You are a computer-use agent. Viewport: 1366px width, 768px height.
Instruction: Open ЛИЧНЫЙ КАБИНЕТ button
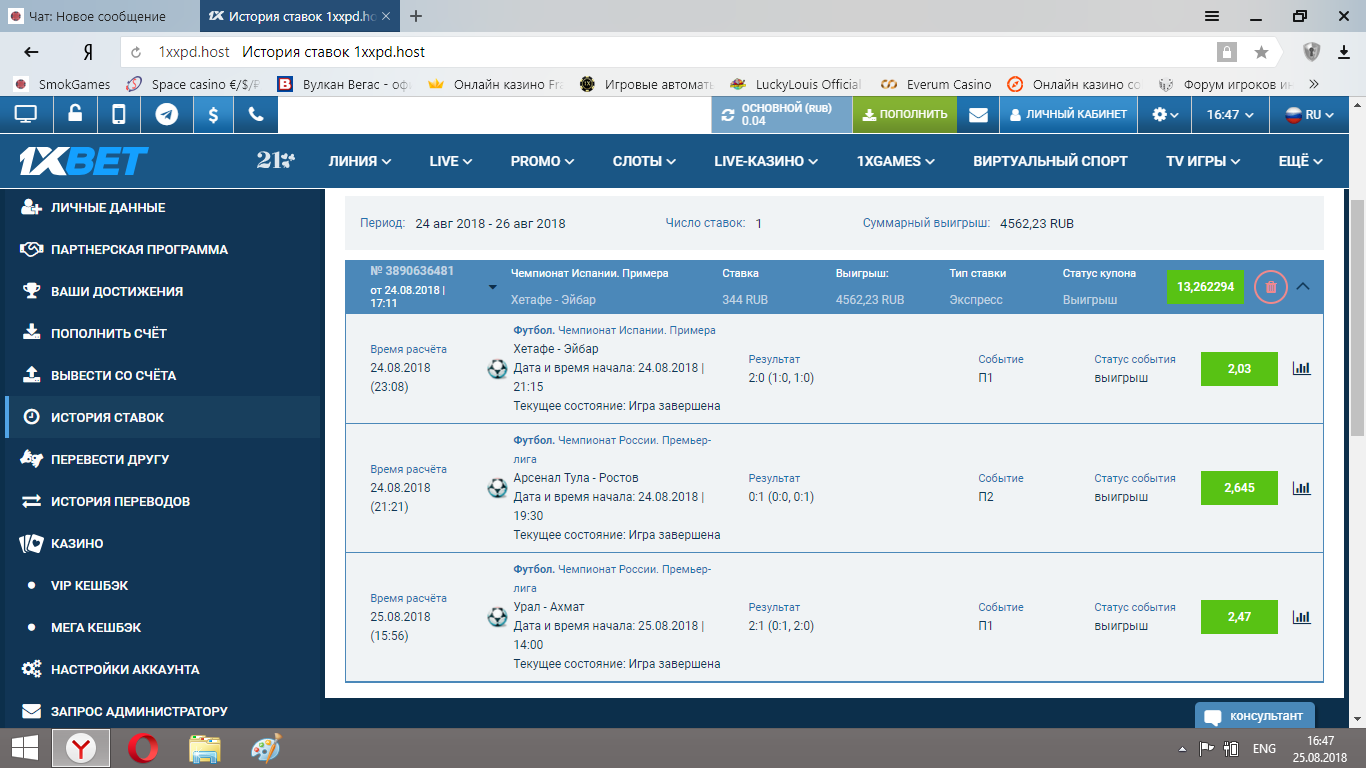coord(1069,115)
